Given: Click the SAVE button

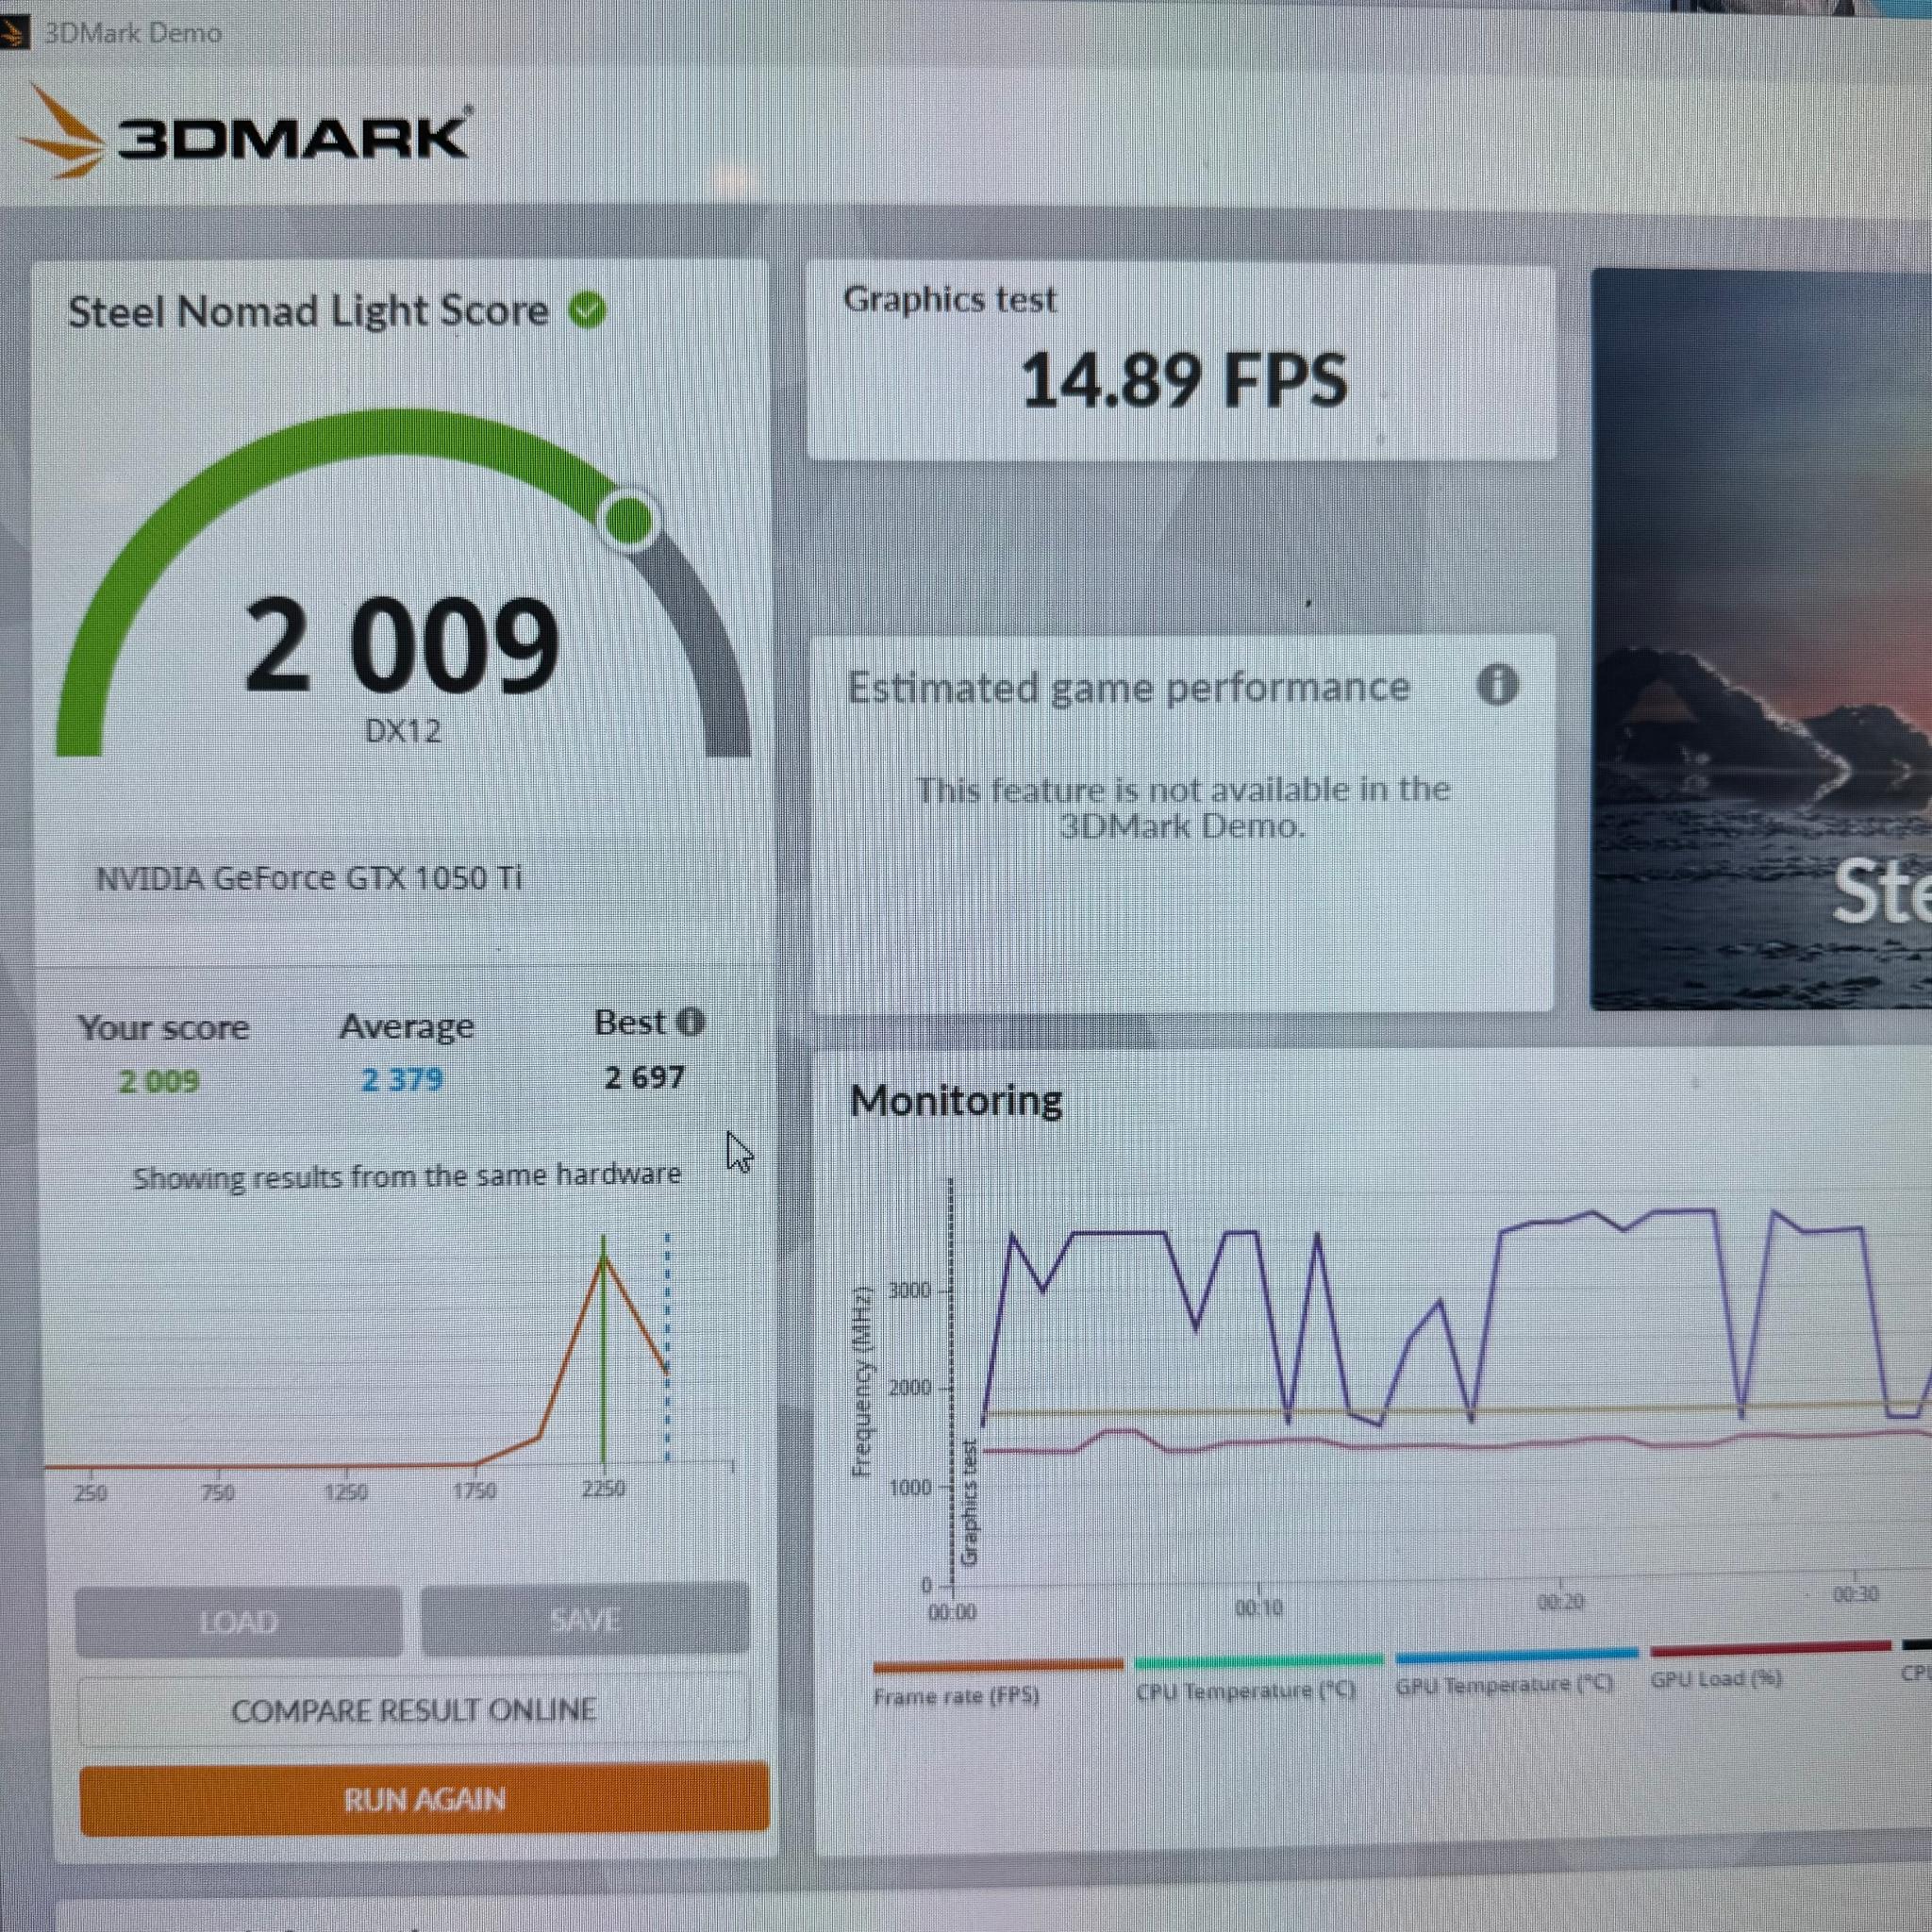Looking at the screenshot, I should pyautogui.click(x=585, y=1618).
